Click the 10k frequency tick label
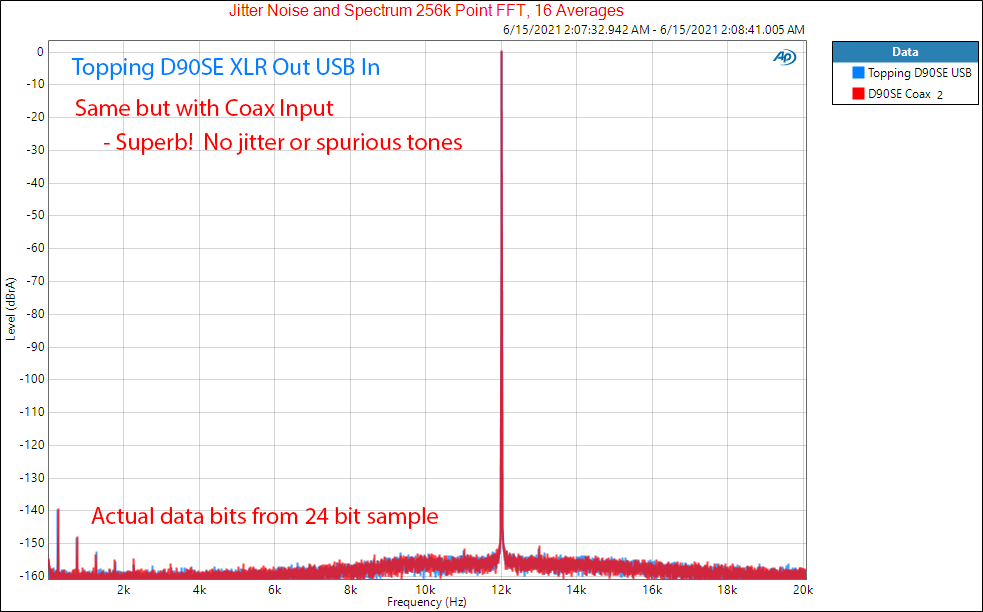The height and width of the screenshot is (612, 983). 425,589
